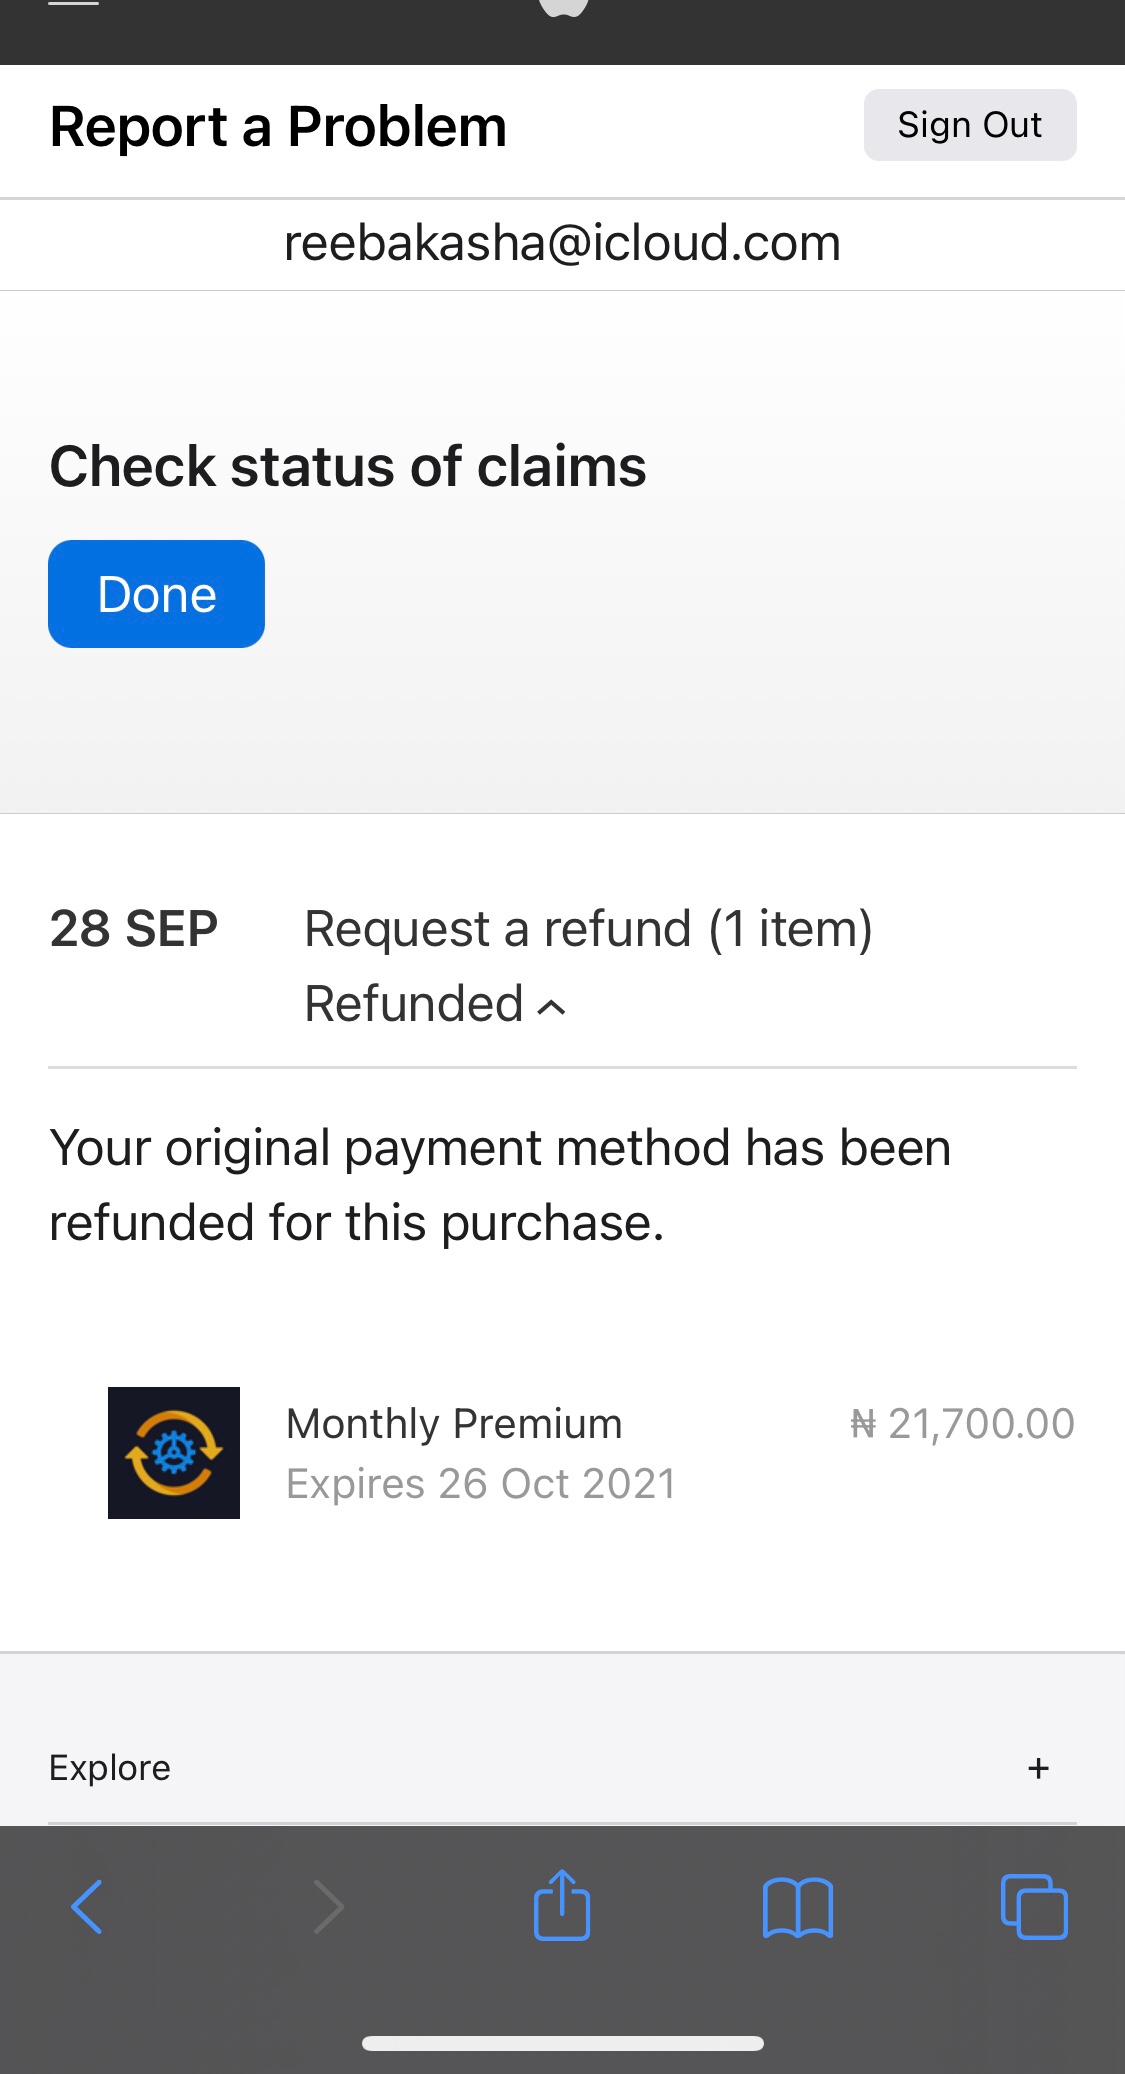Tap the 28 SEP claim date

pyautogui.click(x=134, y=929)
